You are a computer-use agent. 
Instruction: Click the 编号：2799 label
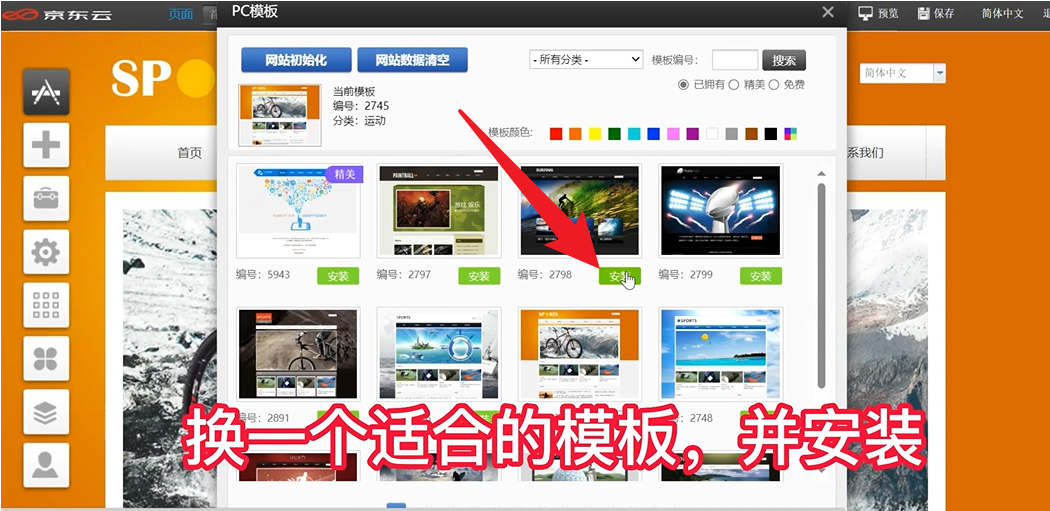686,275
